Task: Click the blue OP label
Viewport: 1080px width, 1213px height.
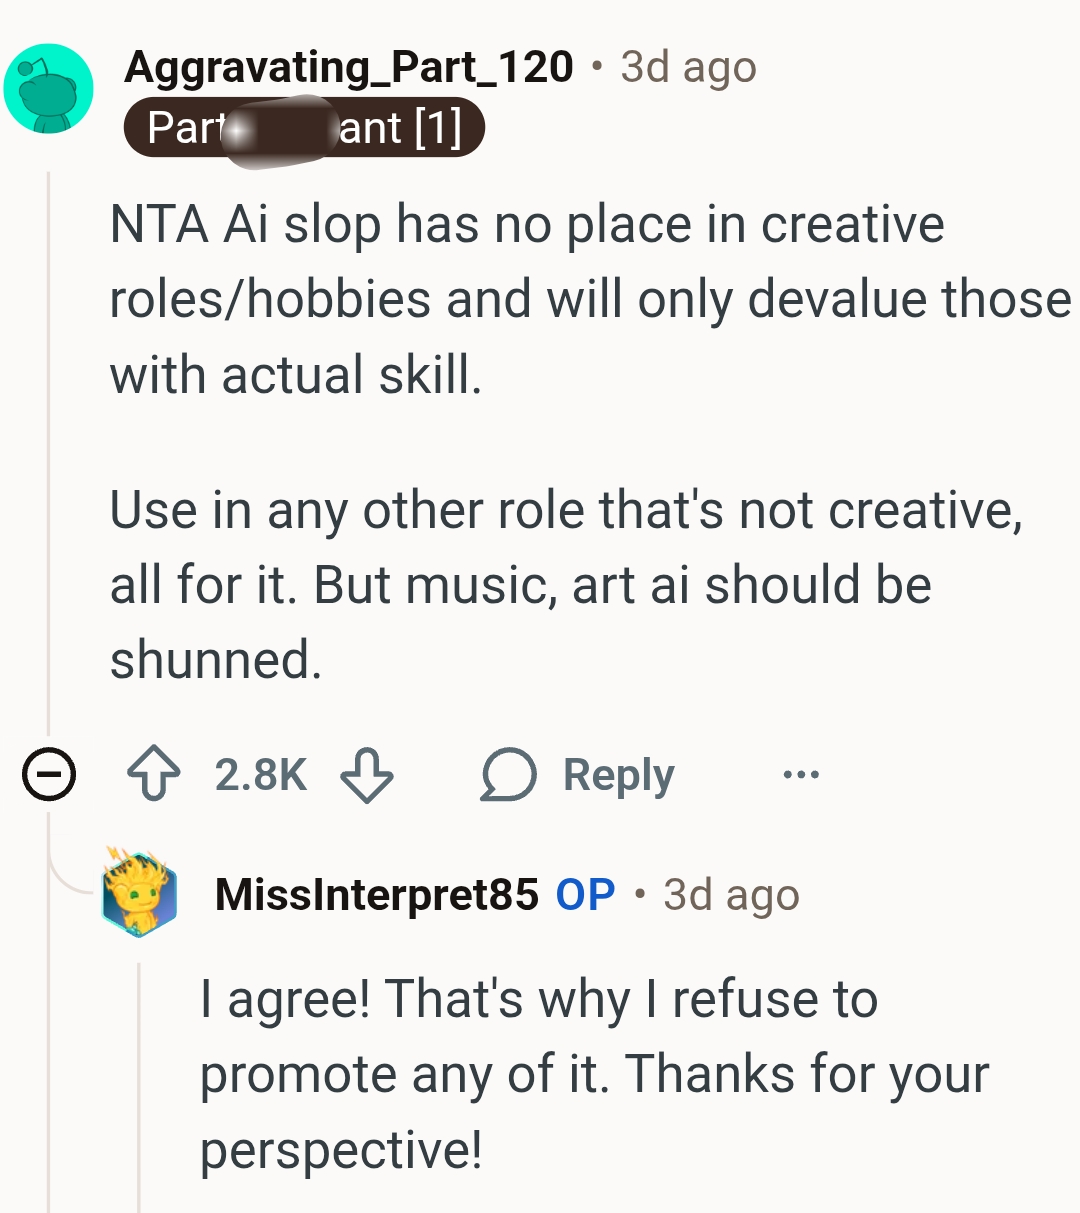Action: (585, 894)
